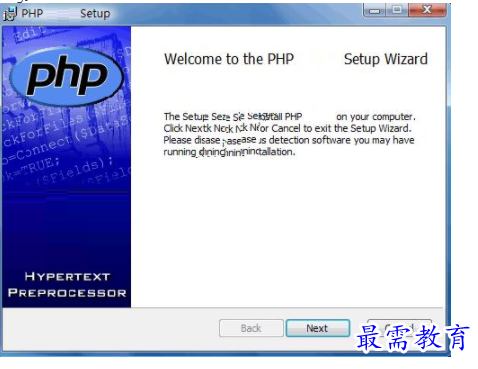The height and width of the screenshot is (369, 478).
Task: Click the 'Hypertext Preprocessor' banner text
Action: click(x=67, y=284)
